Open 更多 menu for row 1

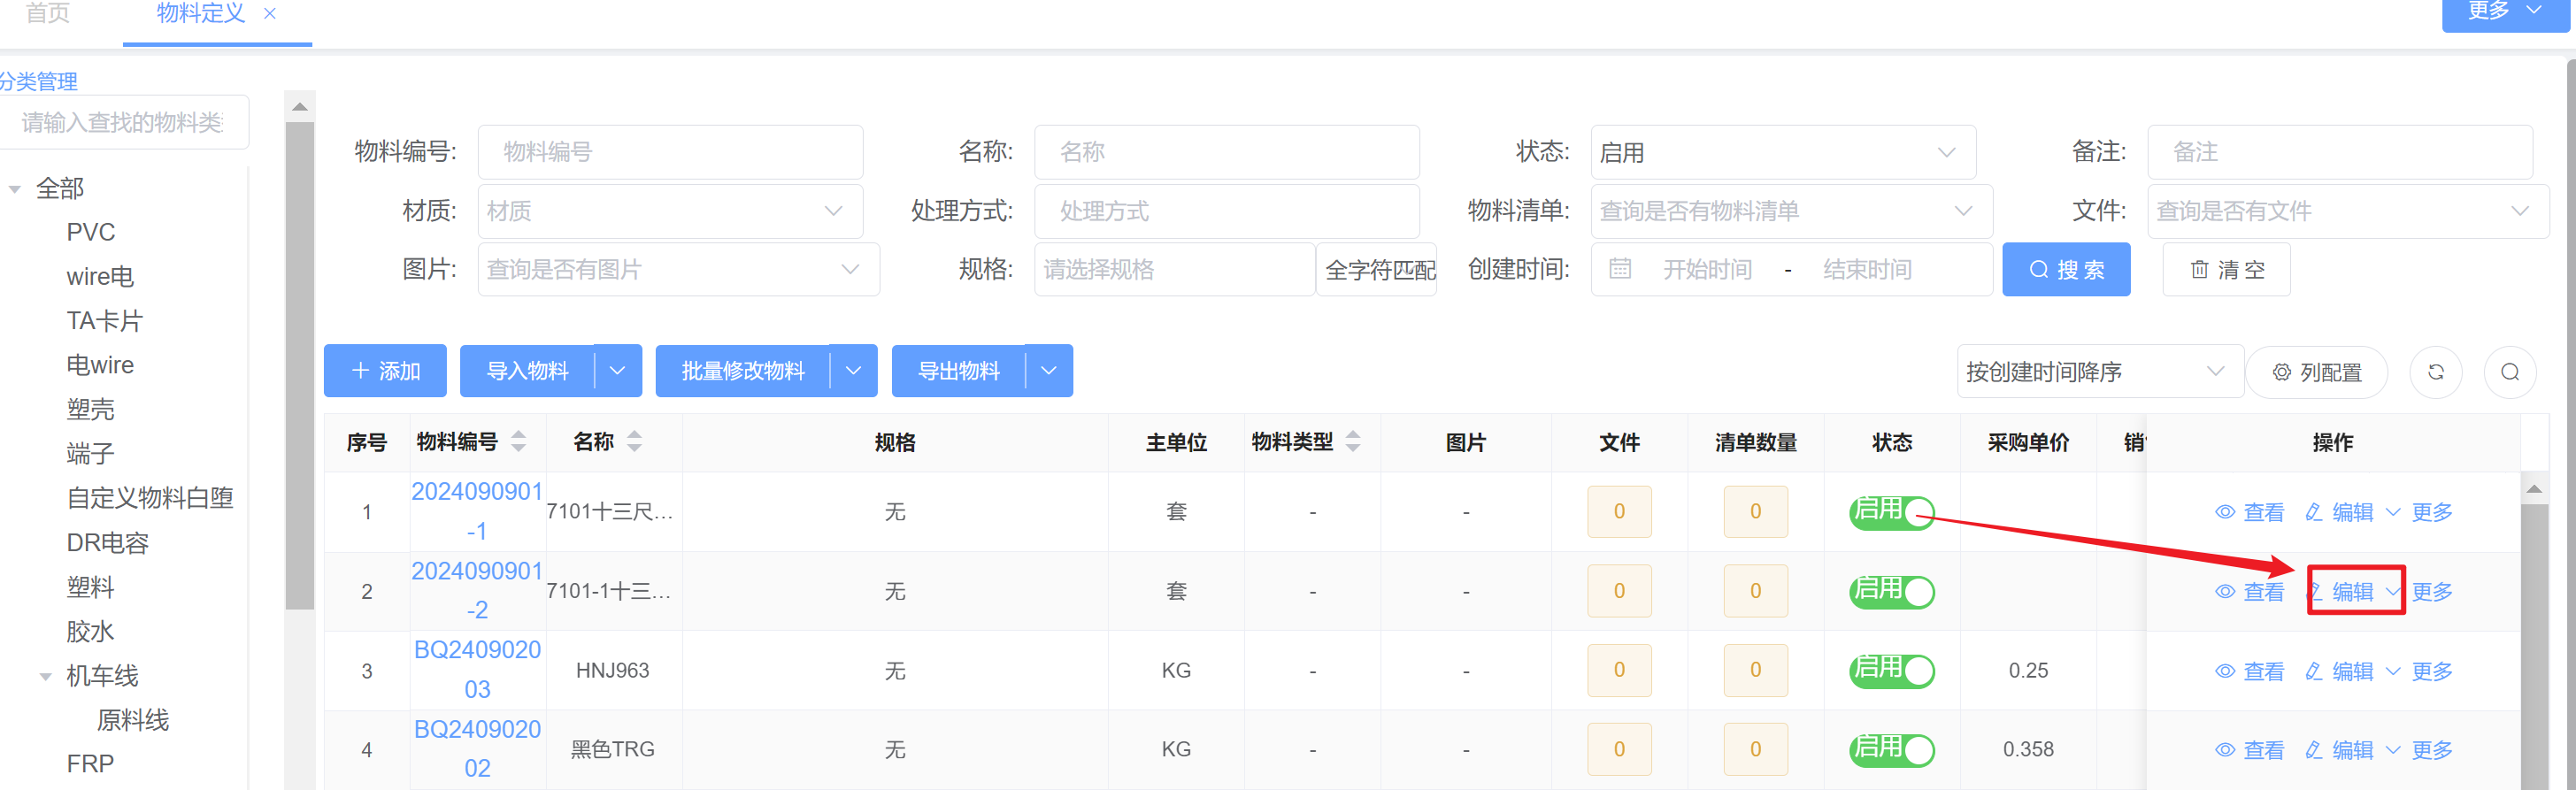coord(2420,512)
